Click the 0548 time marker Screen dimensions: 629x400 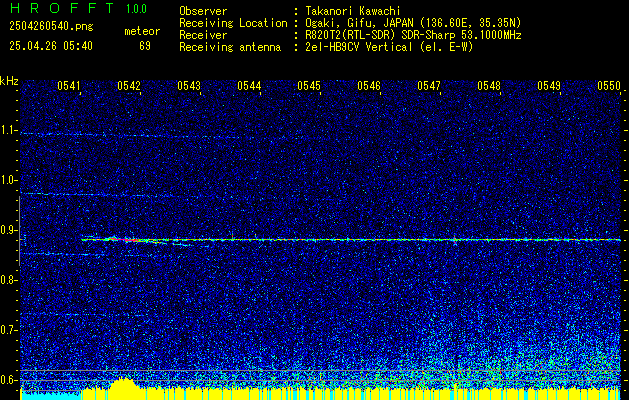pyautogui.click(x=489, y=85)
